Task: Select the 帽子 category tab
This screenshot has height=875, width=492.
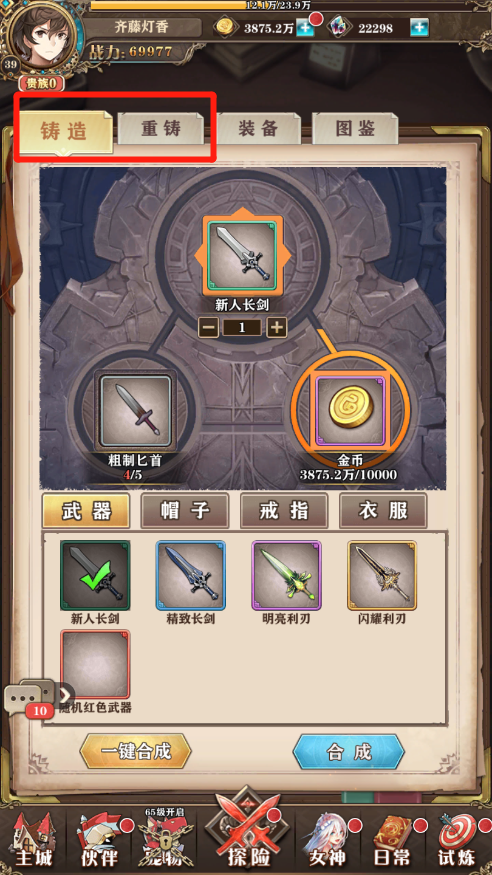Action: 185,510
